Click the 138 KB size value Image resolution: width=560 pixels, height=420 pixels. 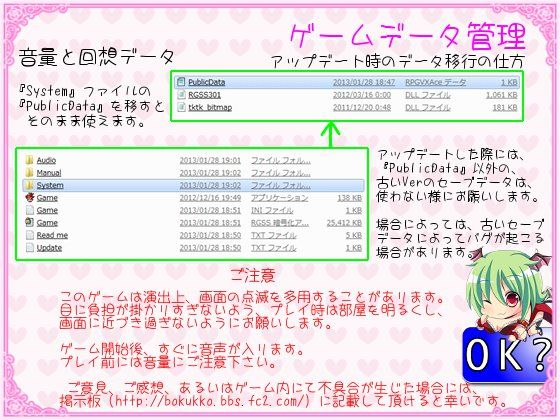[350, 198]
